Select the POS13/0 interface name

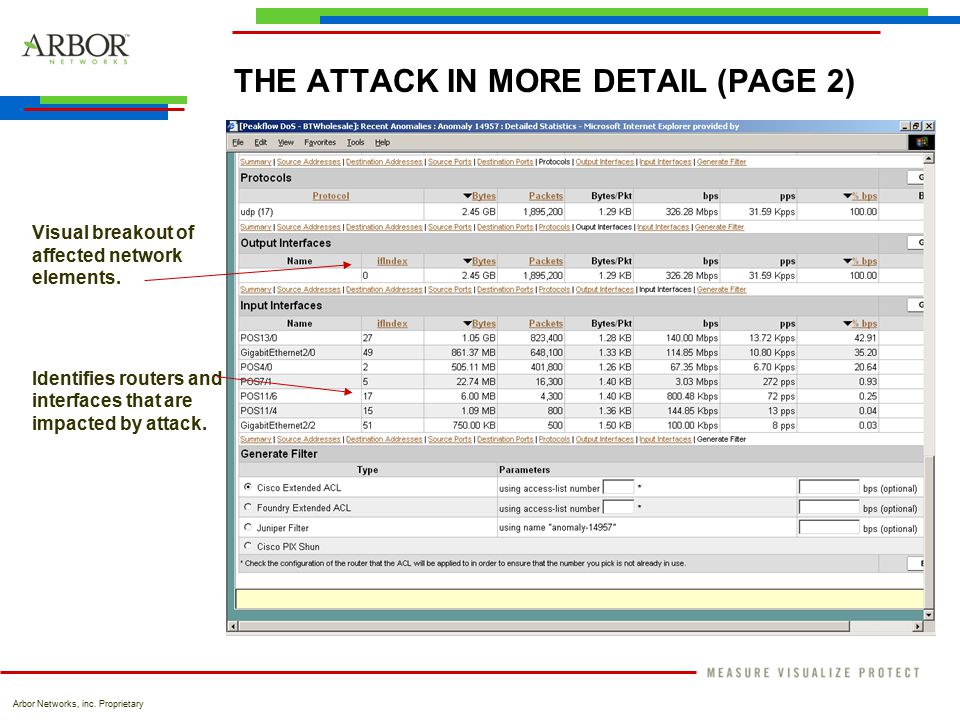coord(258,338)
